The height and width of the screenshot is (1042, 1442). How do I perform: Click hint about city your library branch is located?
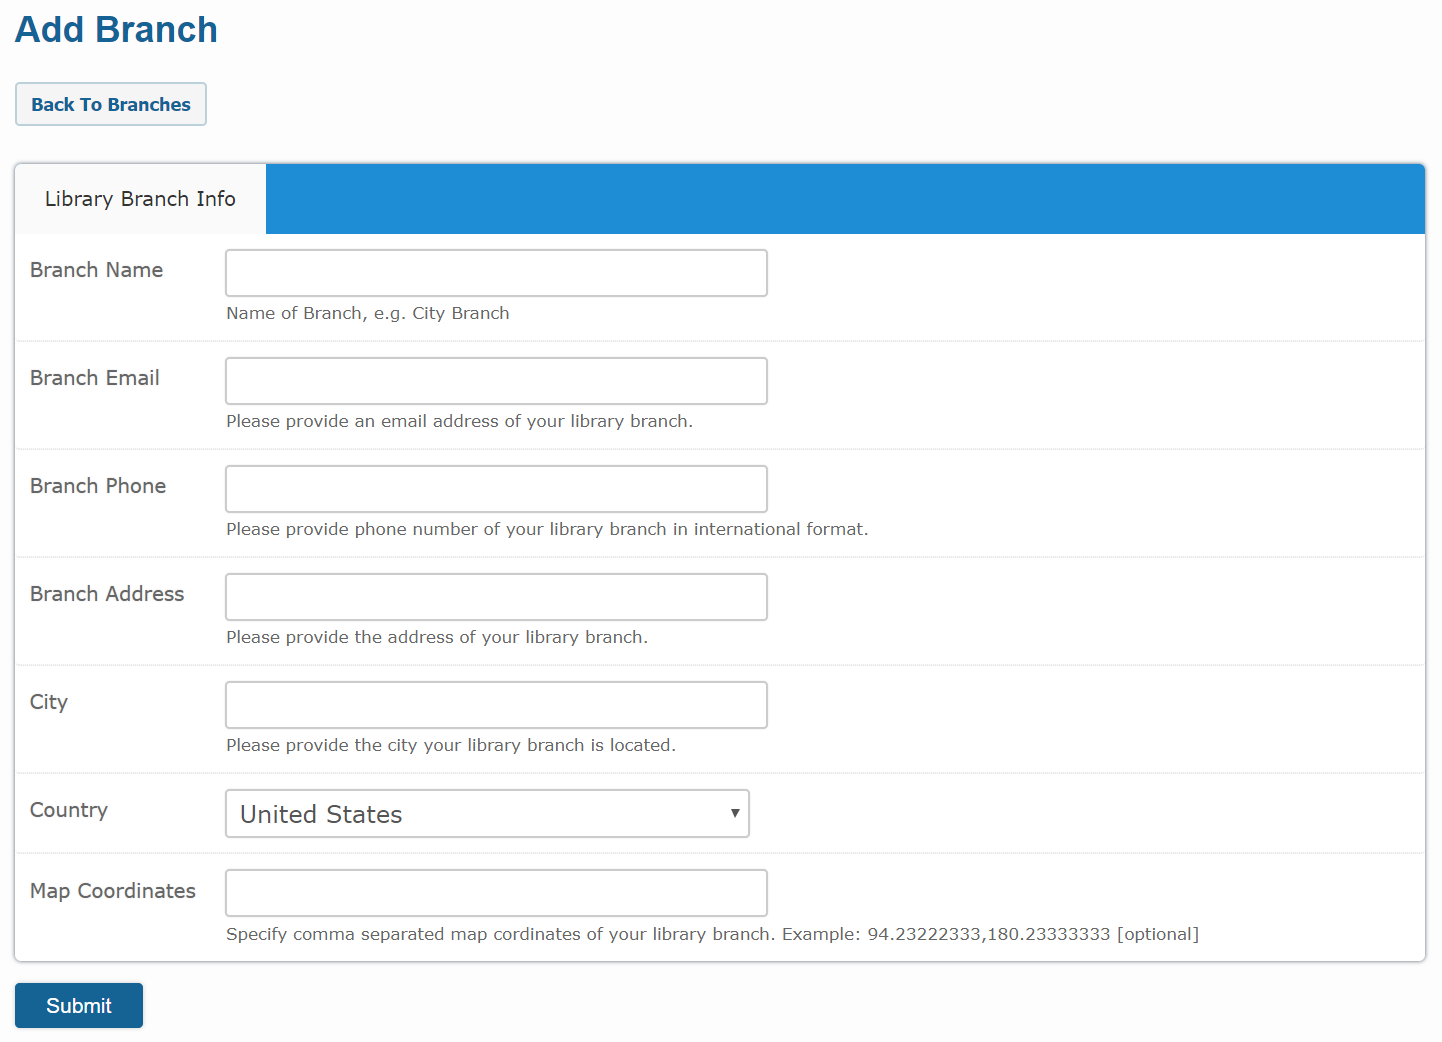451,745
